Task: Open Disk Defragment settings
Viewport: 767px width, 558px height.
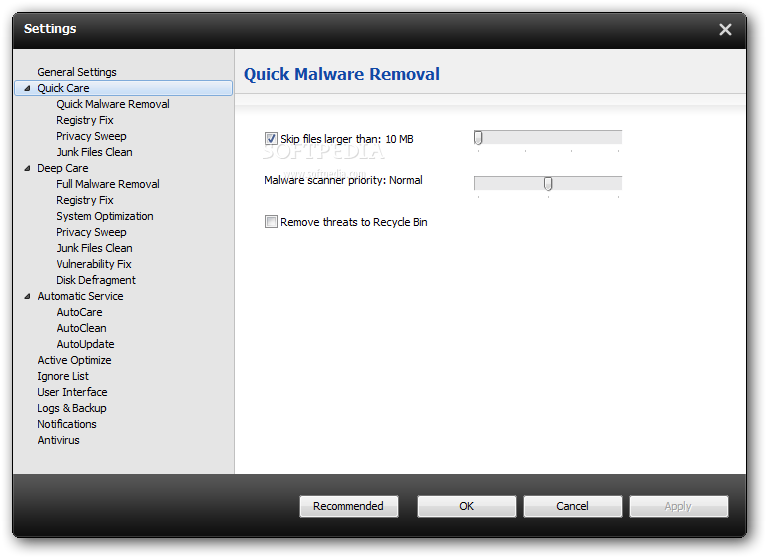Action: coord(96,280)
